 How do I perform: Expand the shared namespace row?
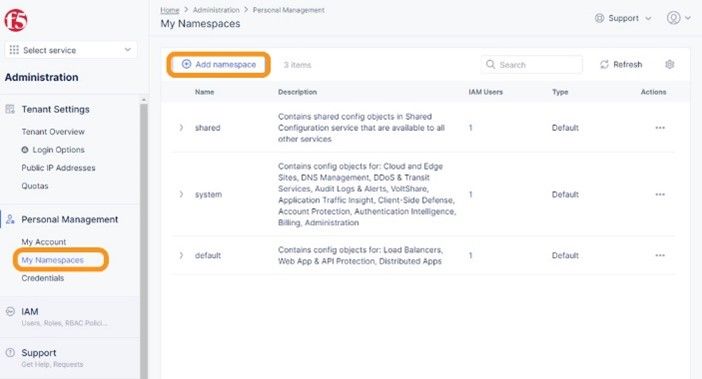181,128
